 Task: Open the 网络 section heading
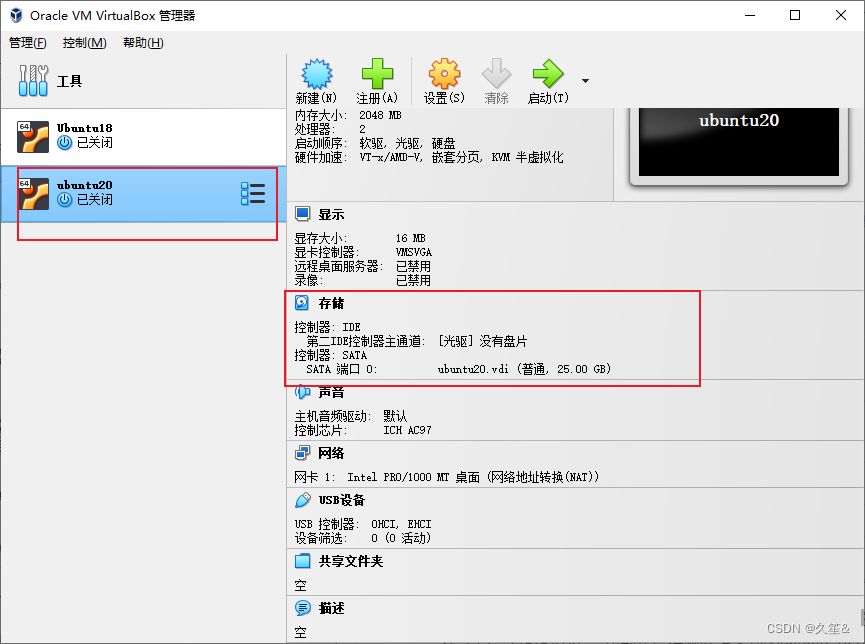[331, 453]
